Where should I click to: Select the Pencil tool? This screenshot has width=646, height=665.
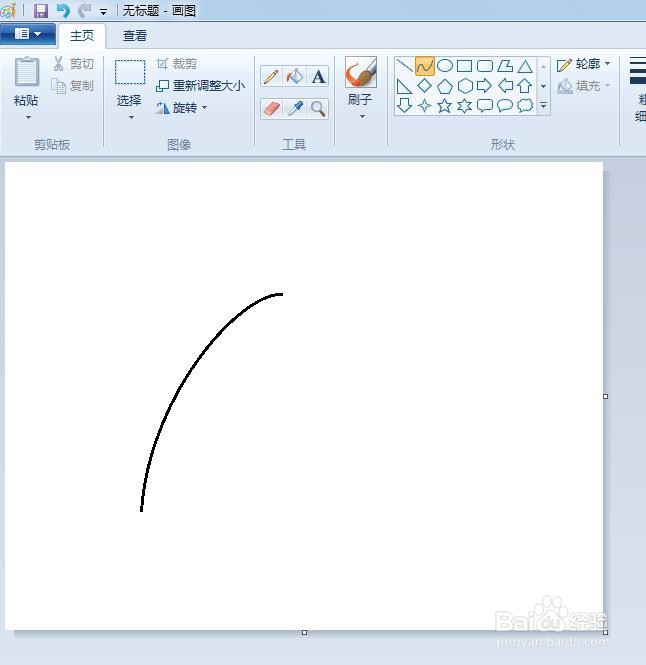pyautogui.click(x=271, y=77)
